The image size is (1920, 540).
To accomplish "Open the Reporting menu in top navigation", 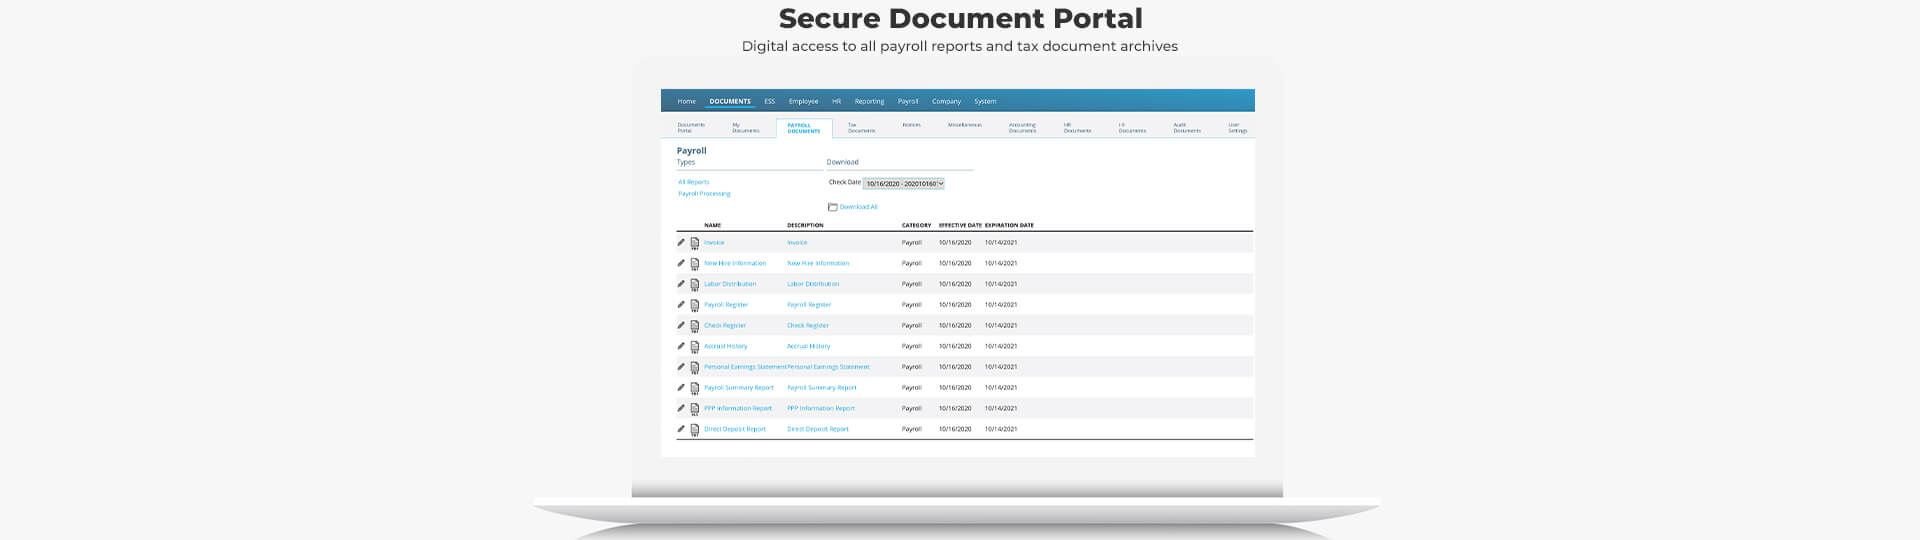I will tap(869, 101).
